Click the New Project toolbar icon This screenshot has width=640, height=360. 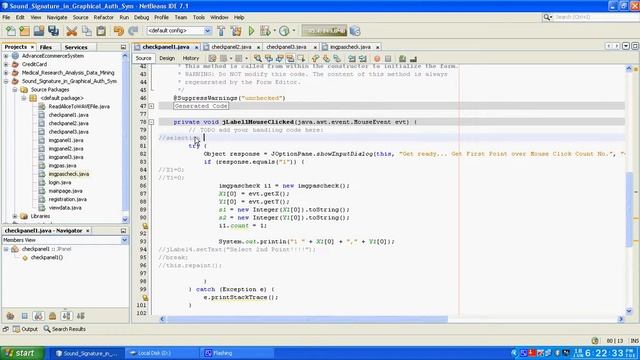pyautogui.click(x=24, y=31)
